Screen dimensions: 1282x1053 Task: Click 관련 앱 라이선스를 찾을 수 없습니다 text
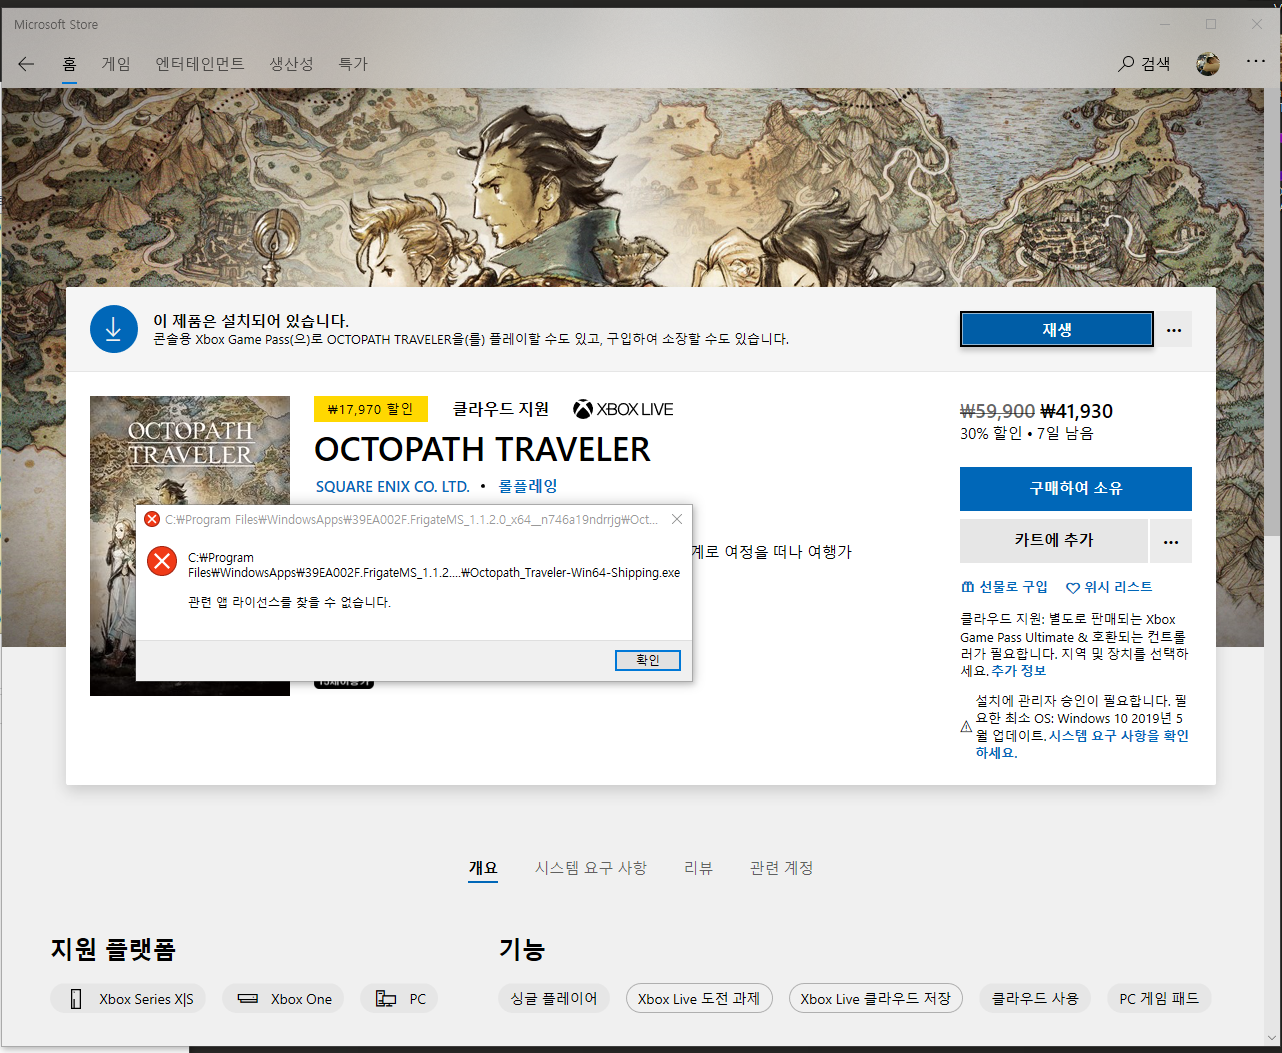click(x=289, y=602)
